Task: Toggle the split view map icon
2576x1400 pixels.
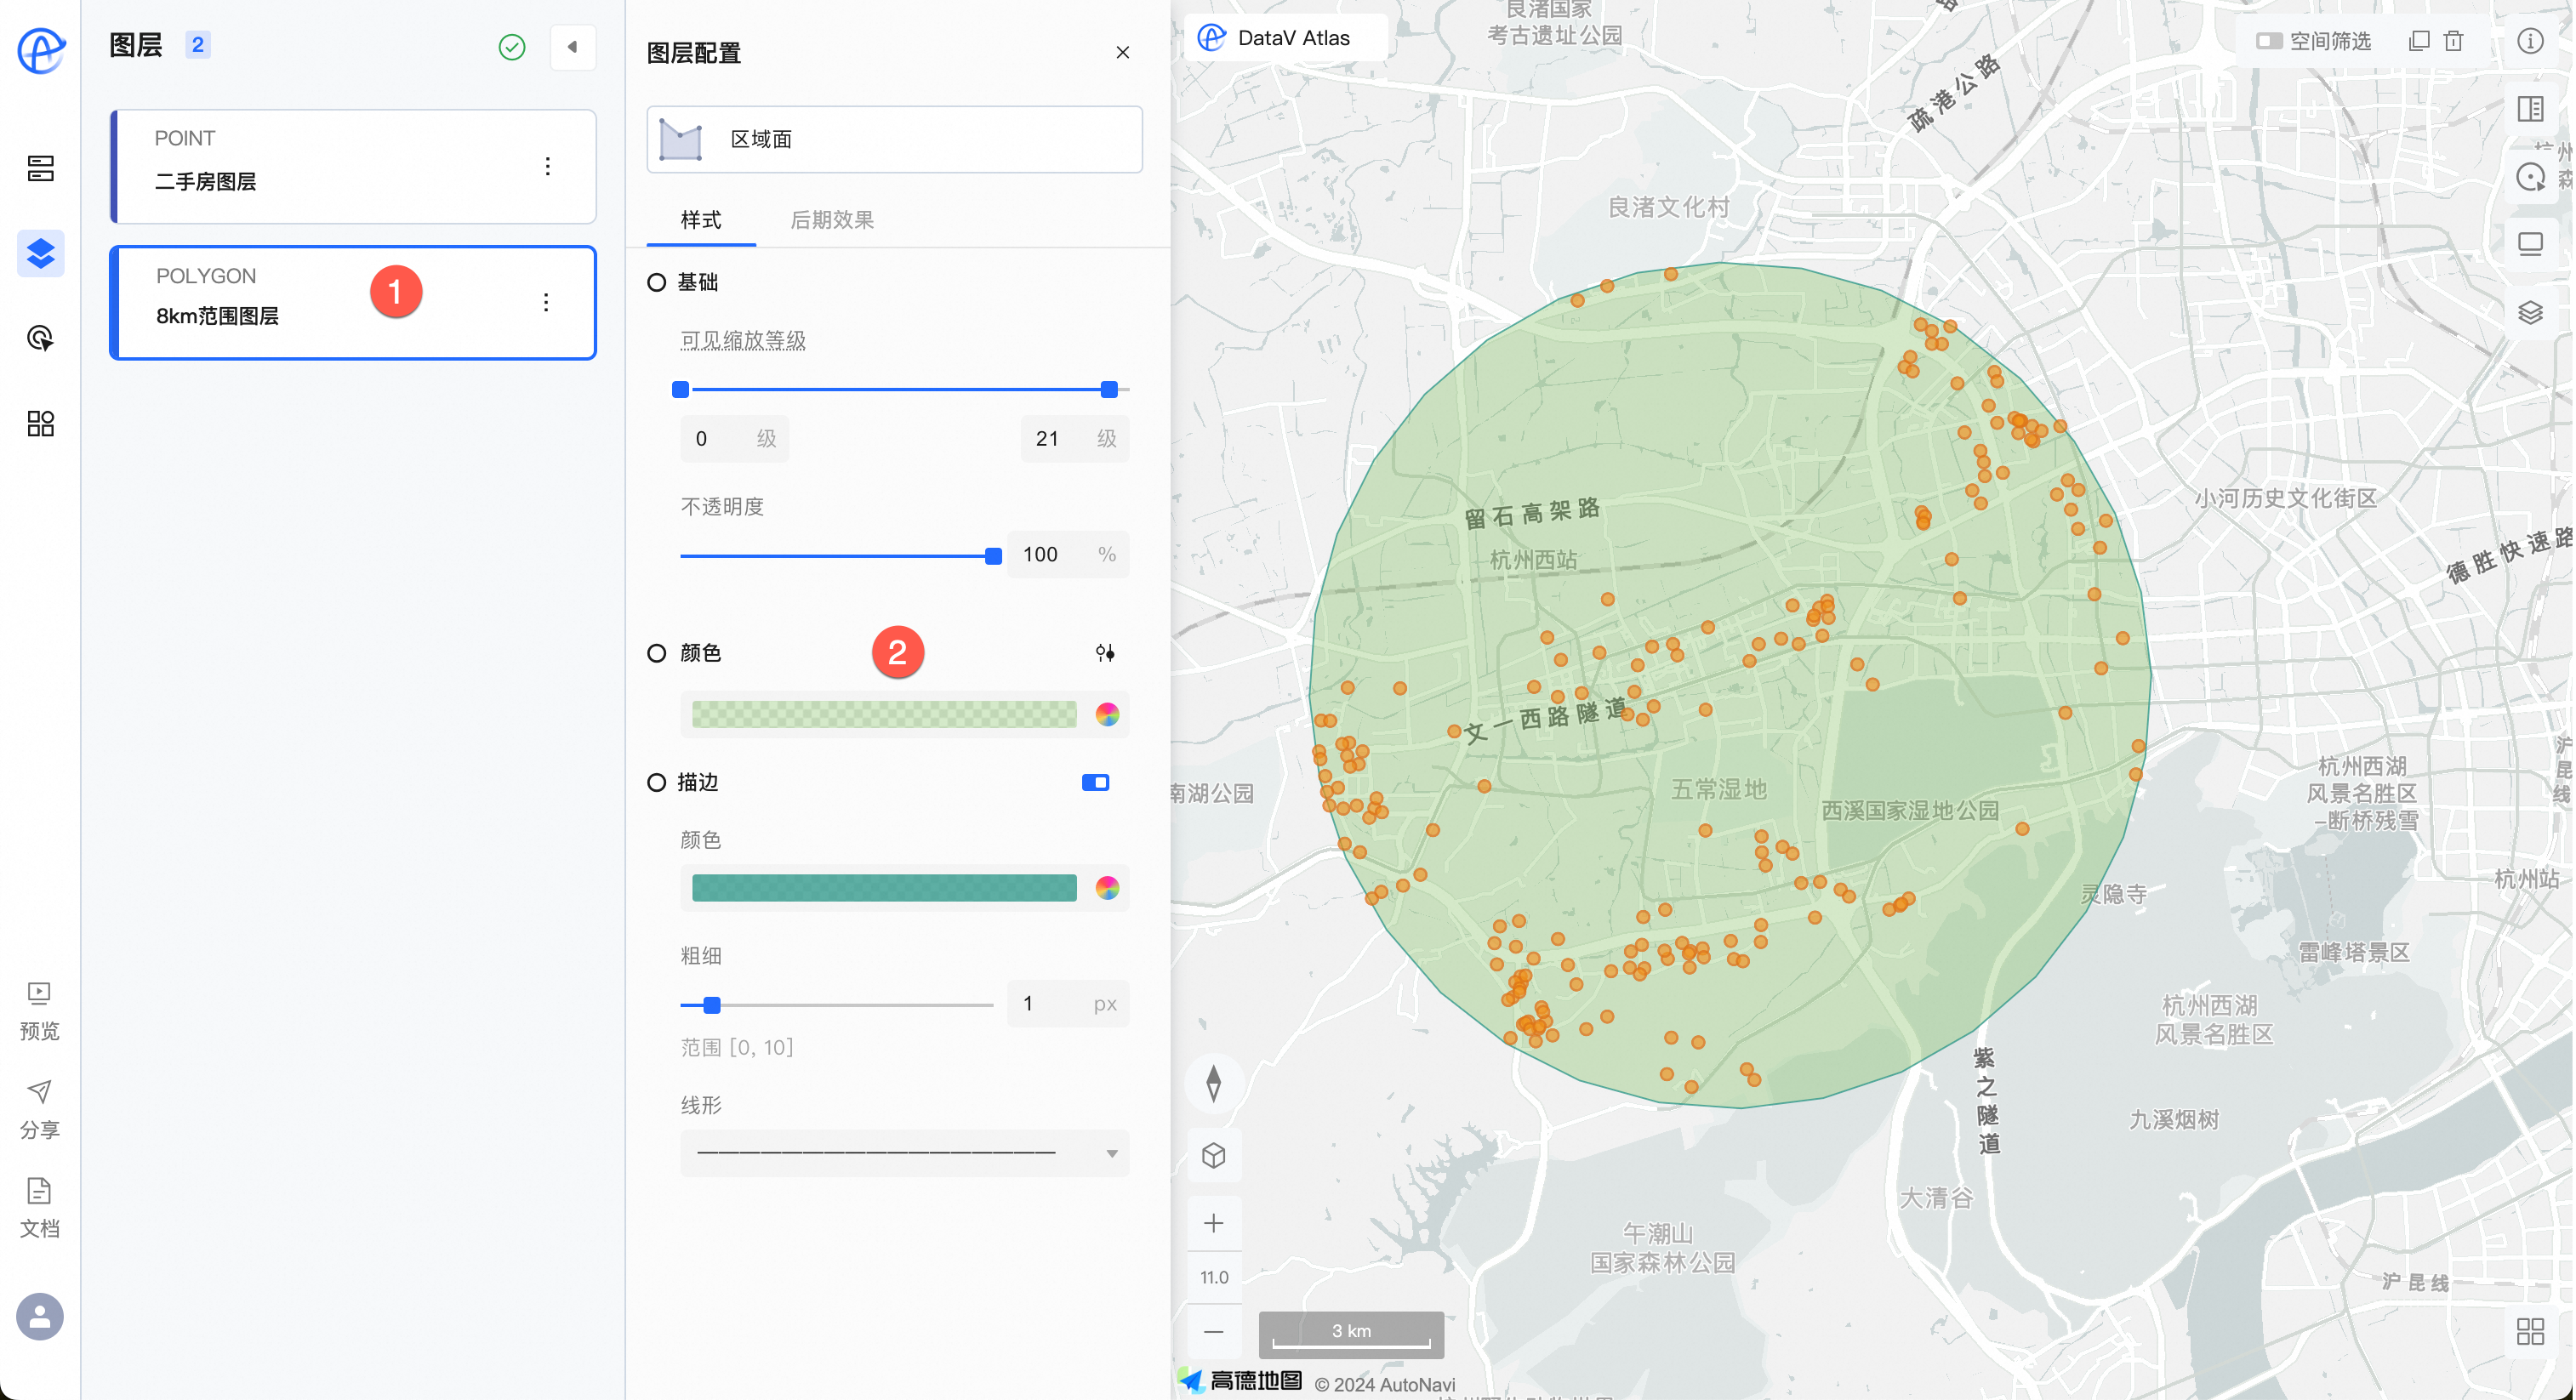Action: pyautogui.click(x=2530, y=109)
